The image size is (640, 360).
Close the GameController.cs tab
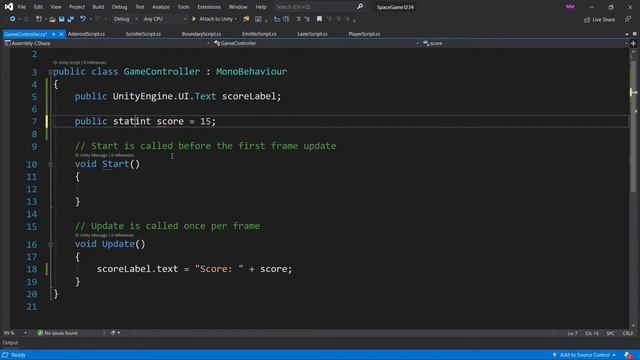click(x=61, y=34)
